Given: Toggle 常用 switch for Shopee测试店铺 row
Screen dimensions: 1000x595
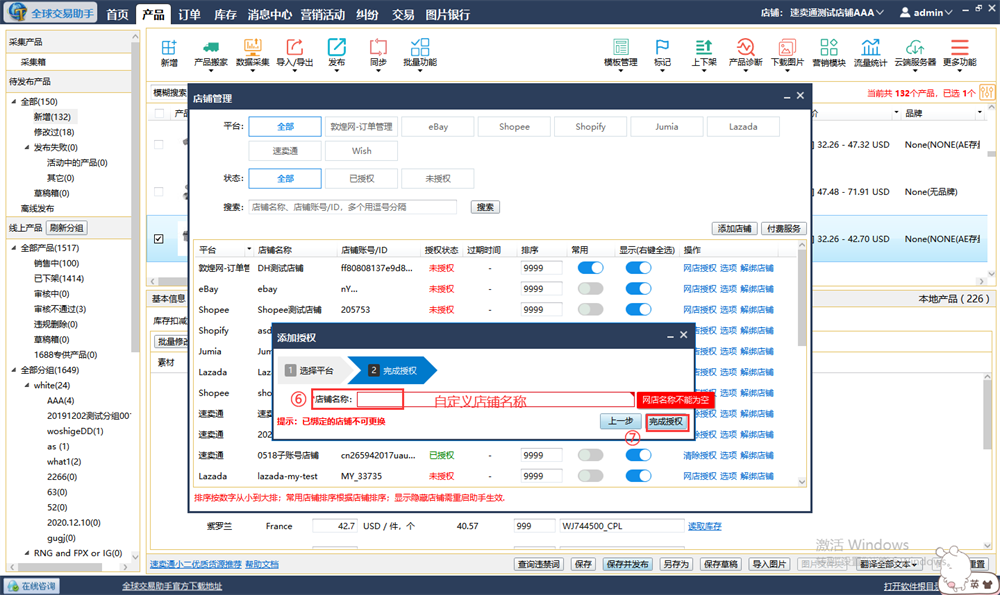Looking at the screenshot, I should (590, 309).
